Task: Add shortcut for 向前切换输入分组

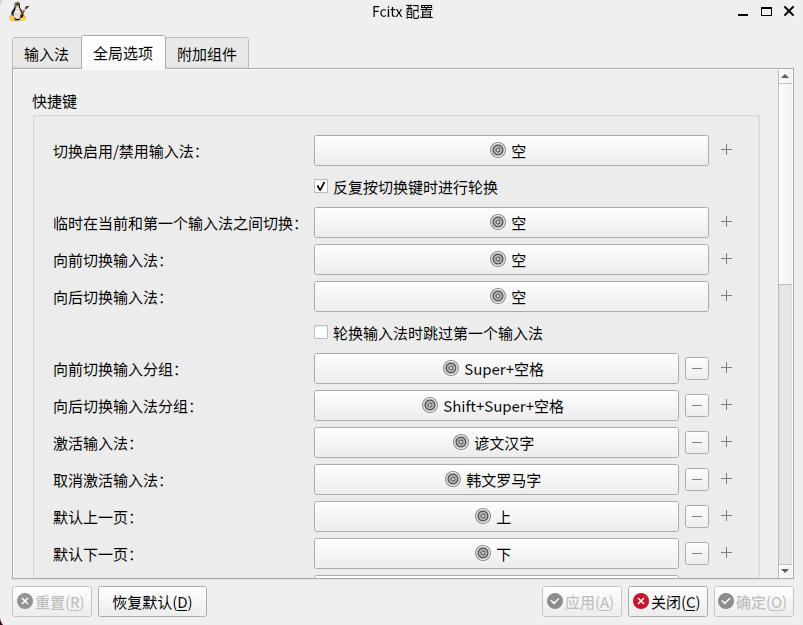Action: tap(726, 368)
